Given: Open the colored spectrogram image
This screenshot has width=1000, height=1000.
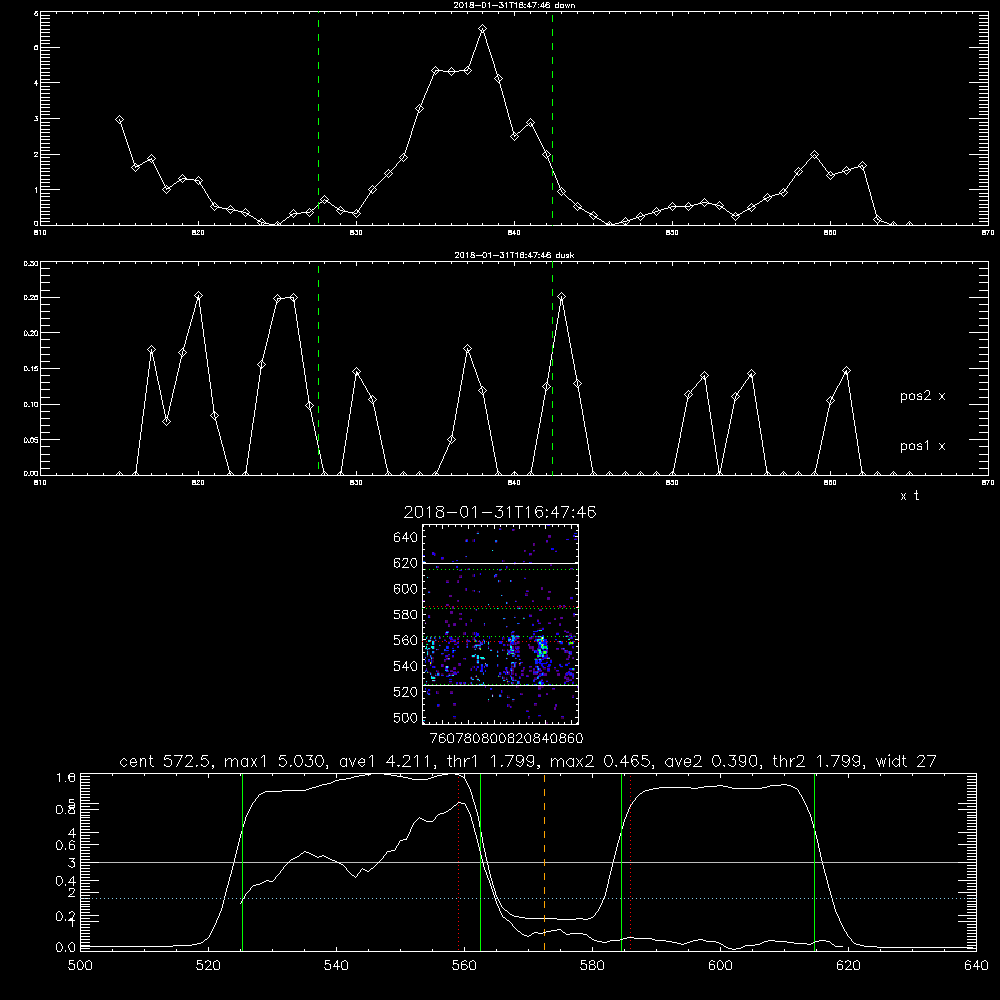Looking at the screenshot, I should (x=500, y=624).
